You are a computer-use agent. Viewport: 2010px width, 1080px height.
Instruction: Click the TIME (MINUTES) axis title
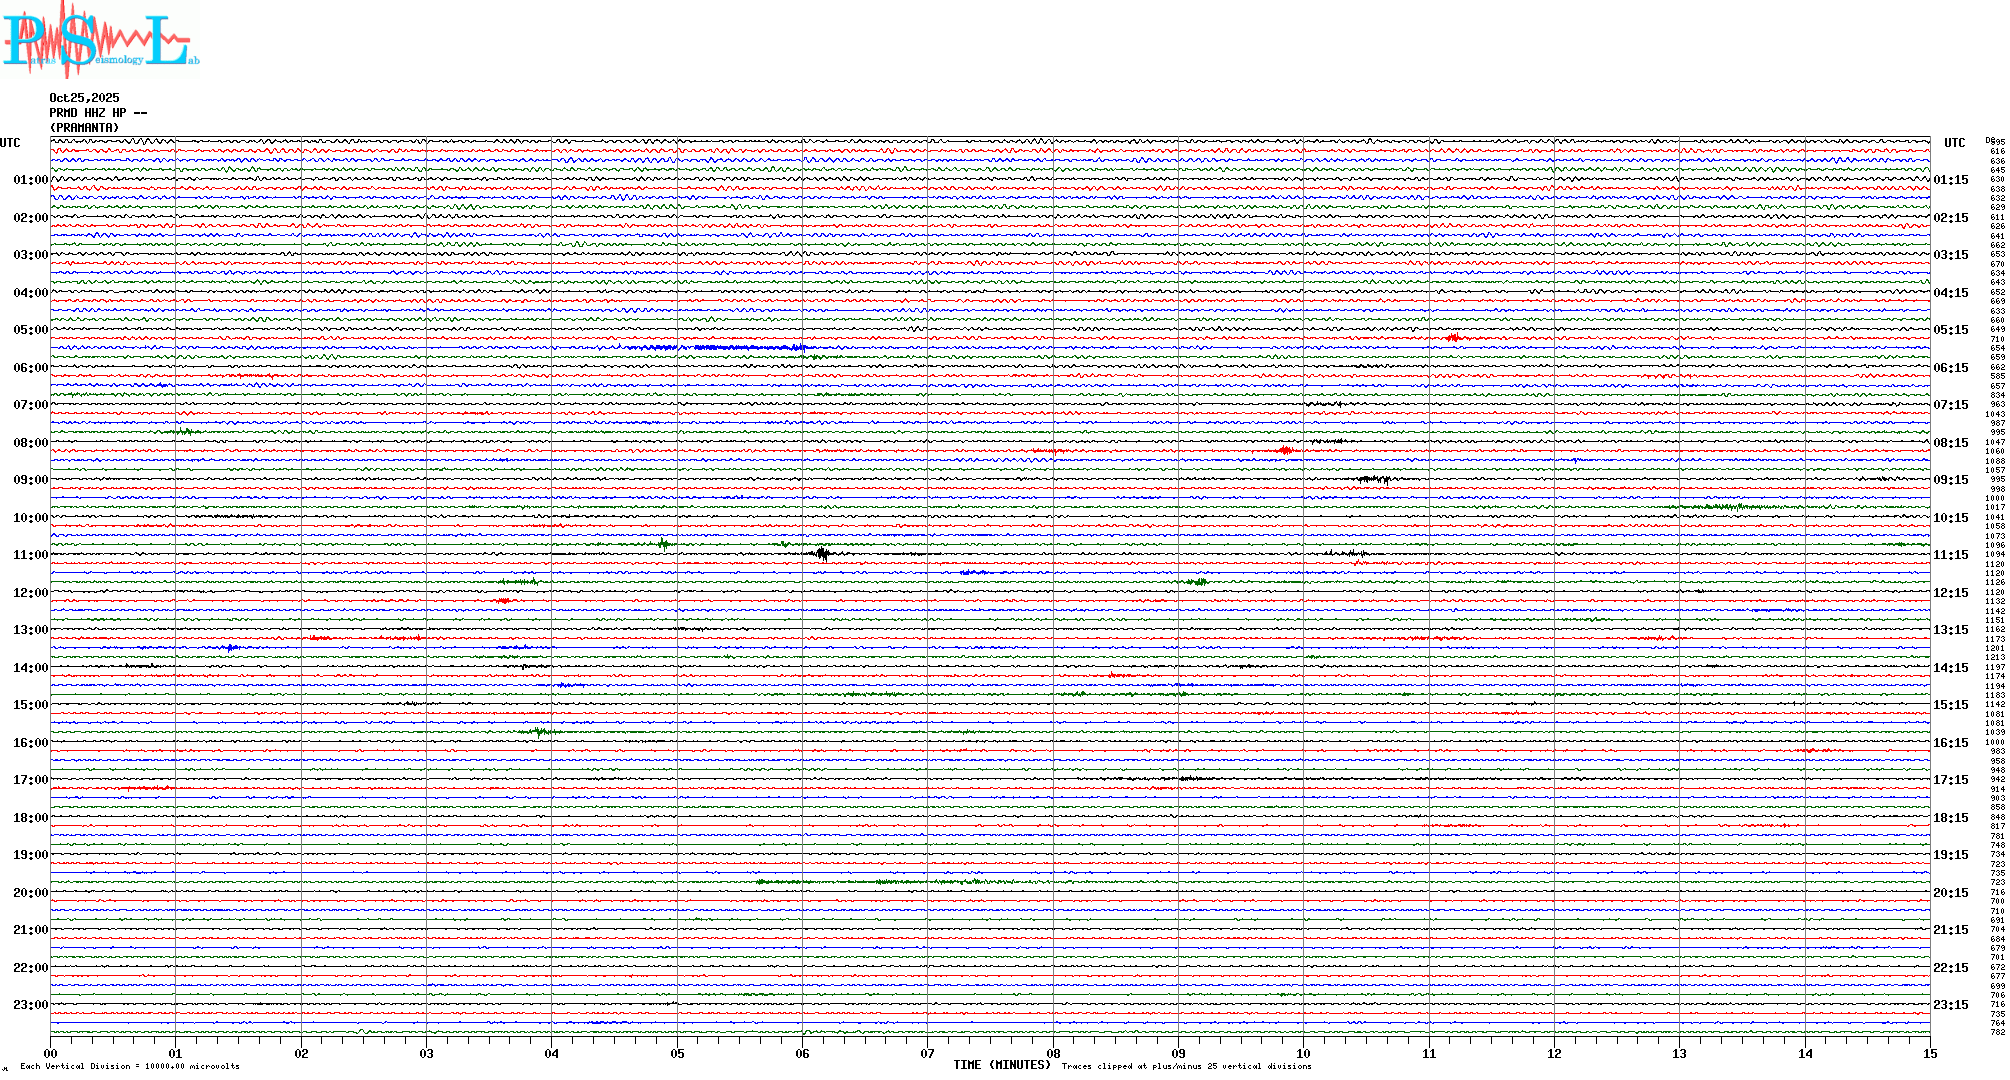coord(1001,1065)
